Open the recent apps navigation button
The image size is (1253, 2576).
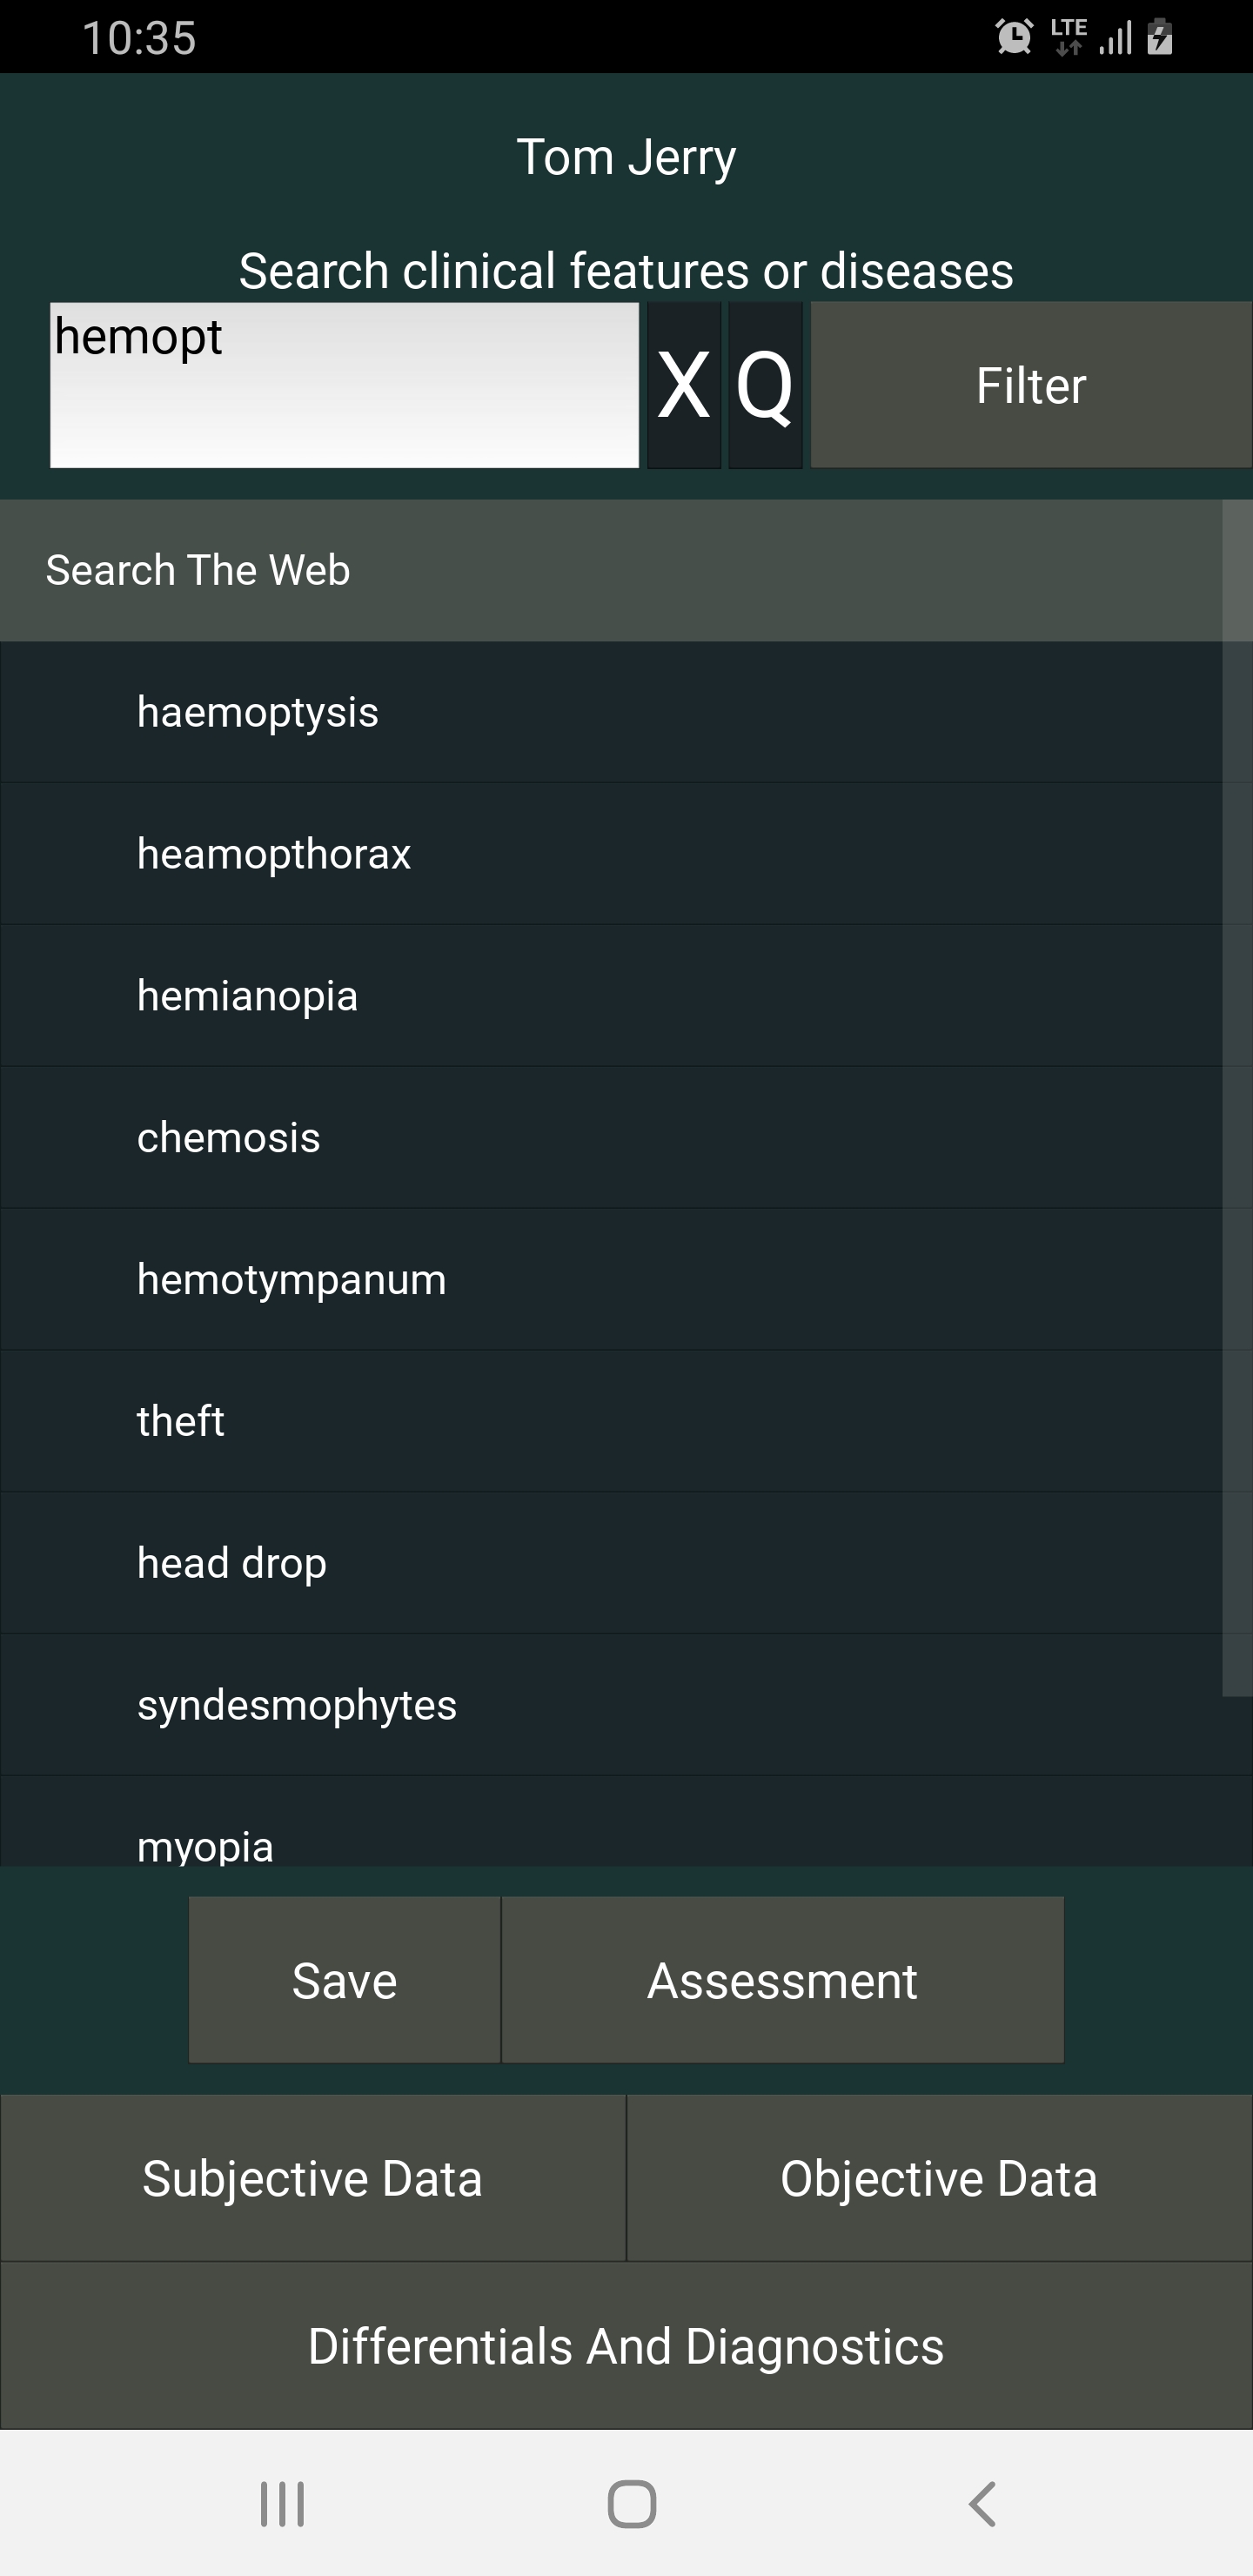point(282,2504)
